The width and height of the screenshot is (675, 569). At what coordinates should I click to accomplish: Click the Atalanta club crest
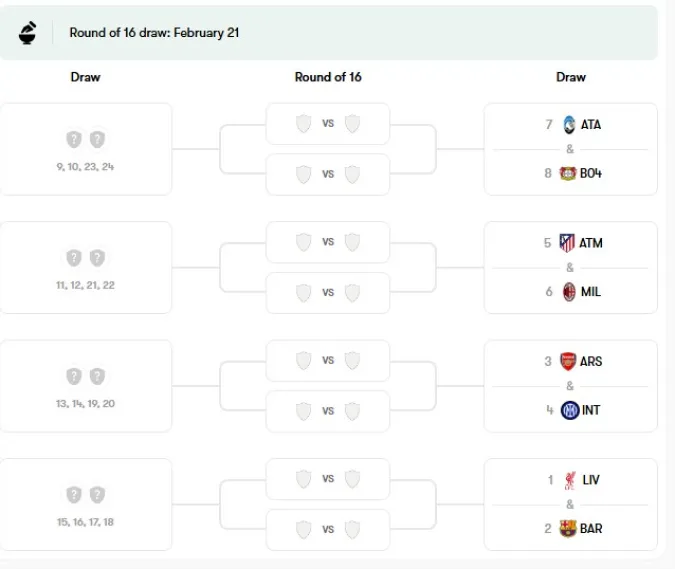570,125
